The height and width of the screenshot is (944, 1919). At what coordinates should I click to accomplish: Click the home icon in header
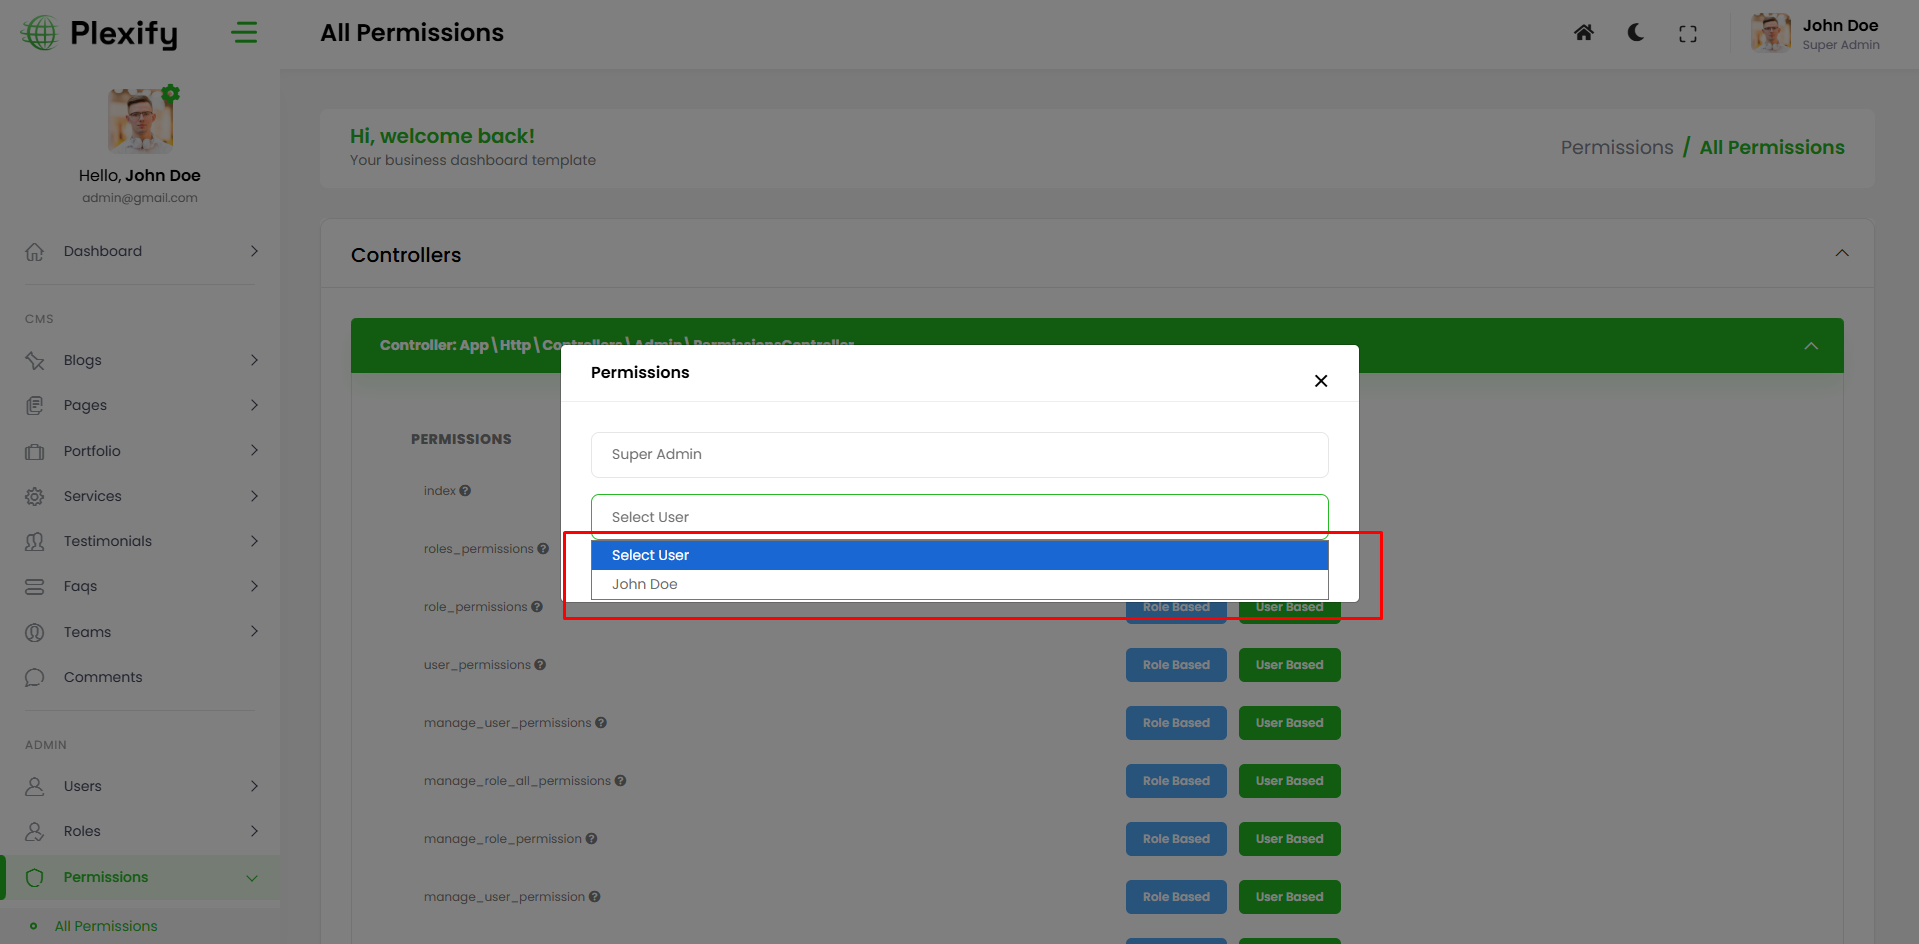click(1583, 33)
